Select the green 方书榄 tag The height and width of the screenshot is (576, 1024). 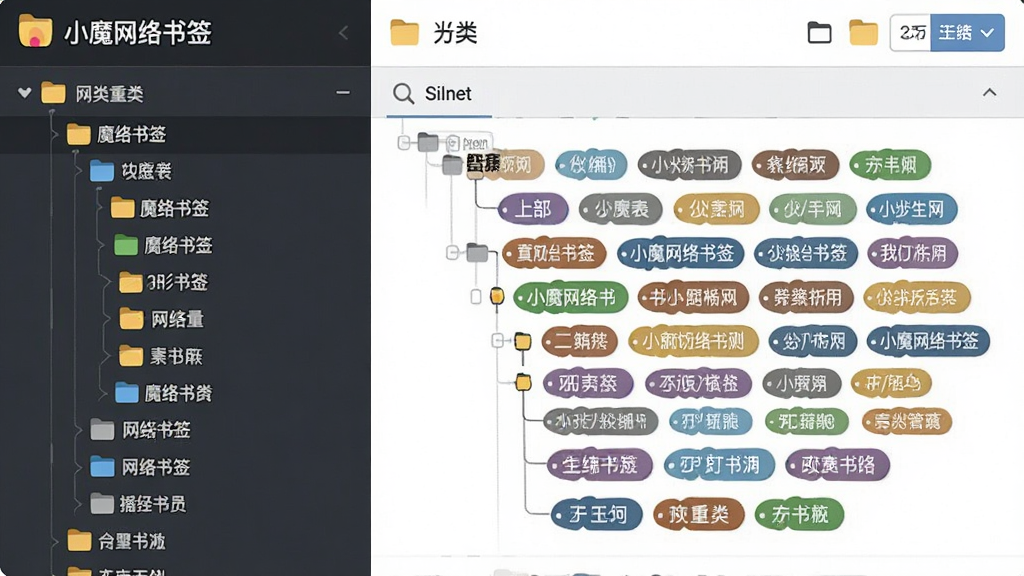pos(799,515)
